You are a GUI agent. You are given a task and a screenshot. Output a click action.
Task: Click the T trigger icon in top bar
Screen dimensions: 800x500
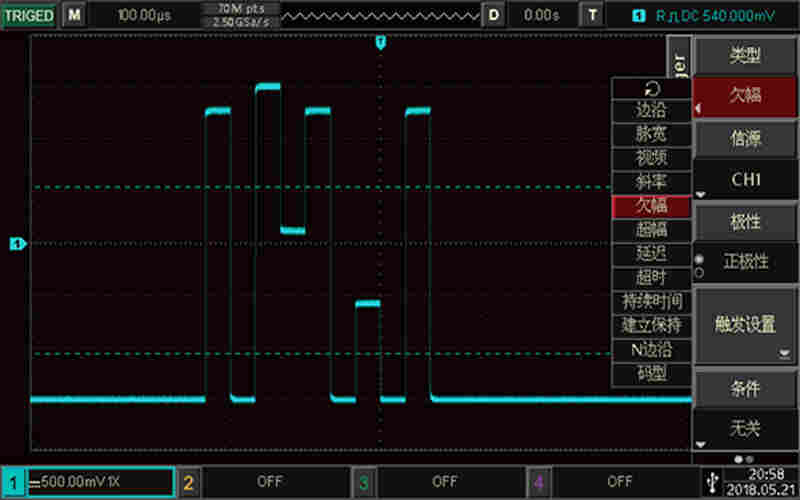594,15
